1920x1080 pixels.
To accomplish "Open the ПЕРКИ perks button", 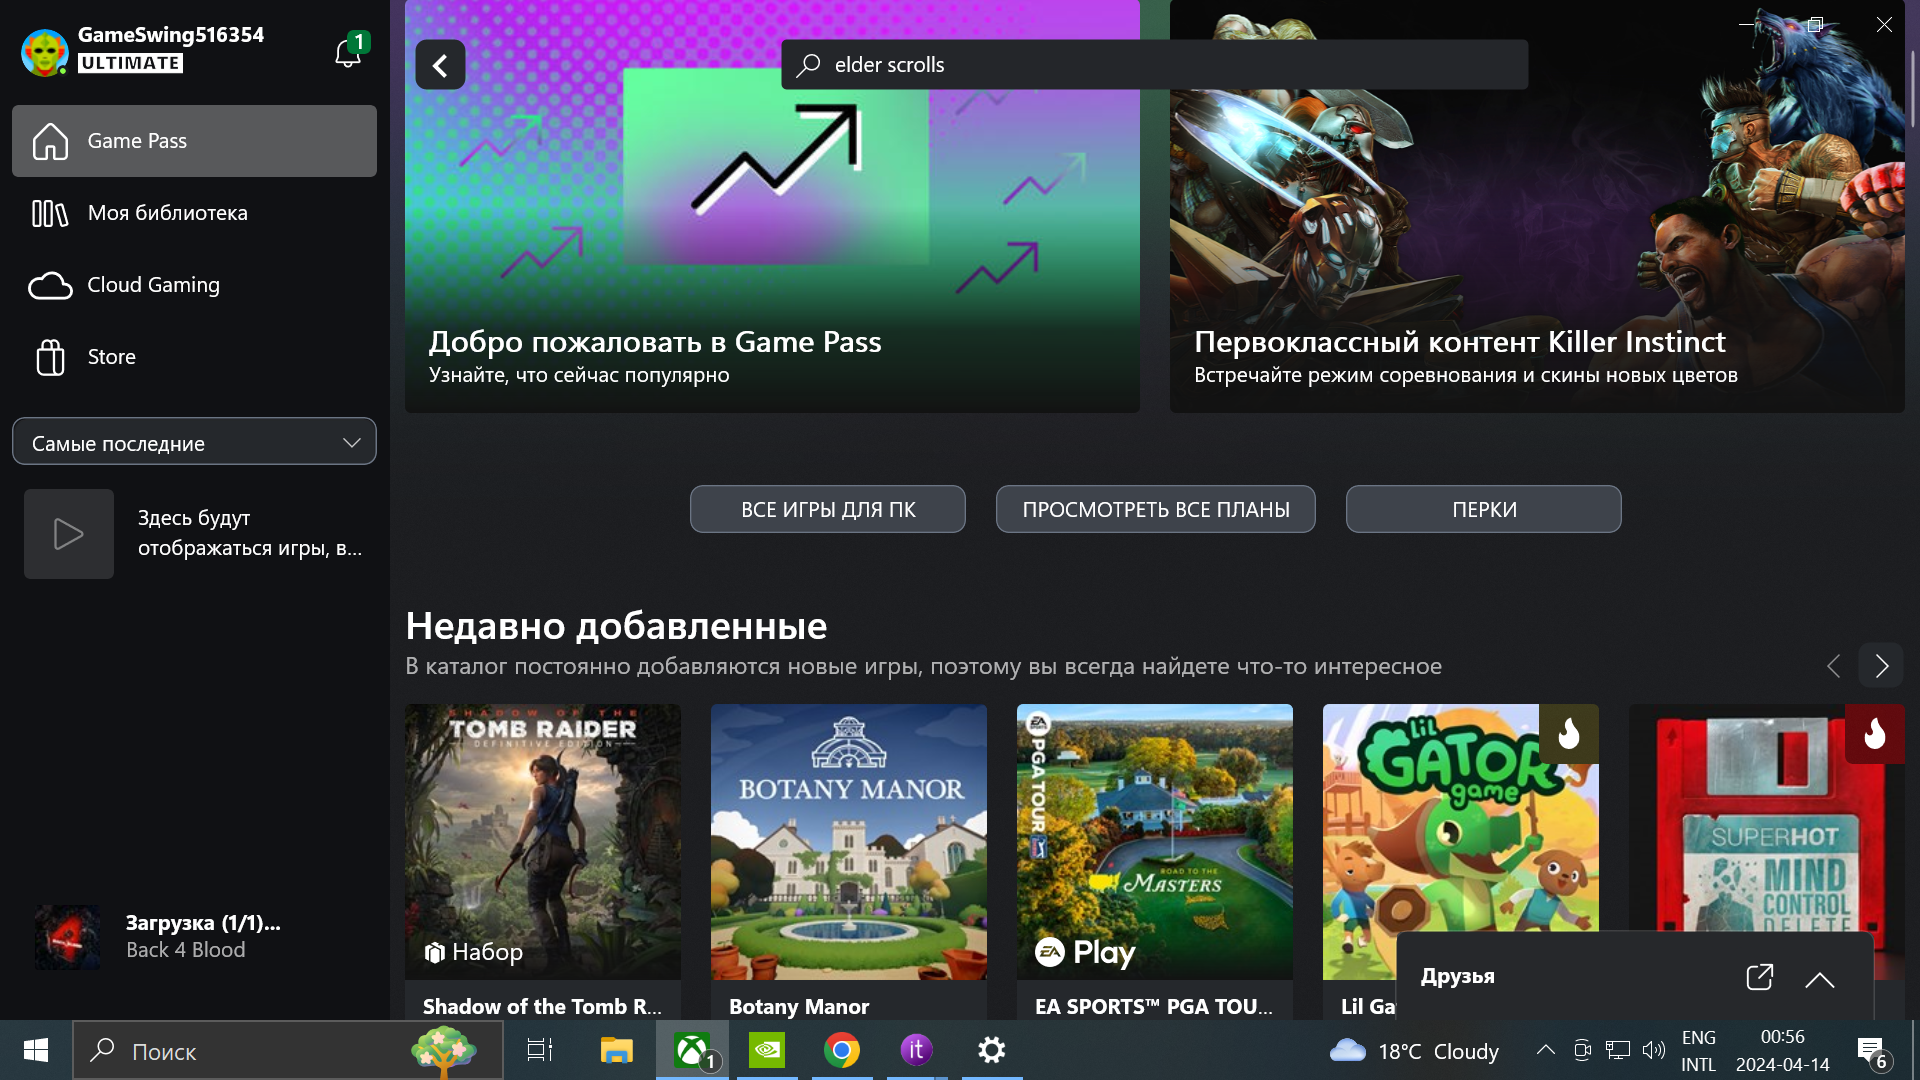I will [1483, 509].
